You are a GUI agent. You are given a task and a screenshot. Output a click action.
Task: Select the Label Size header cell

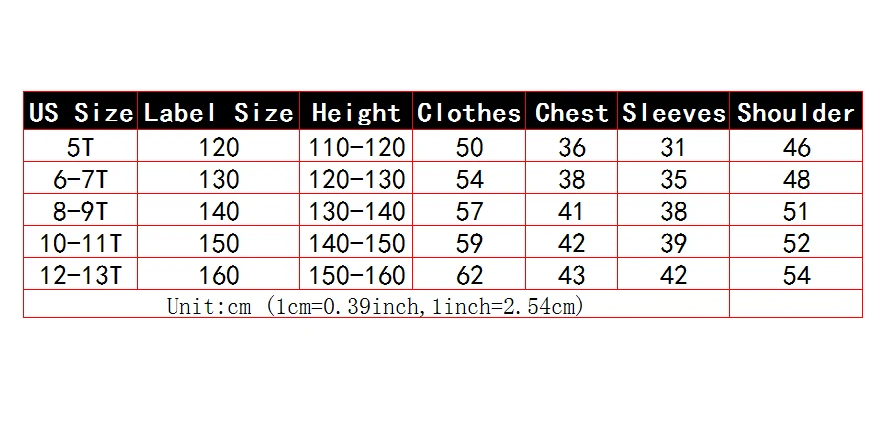click(218, 111)
